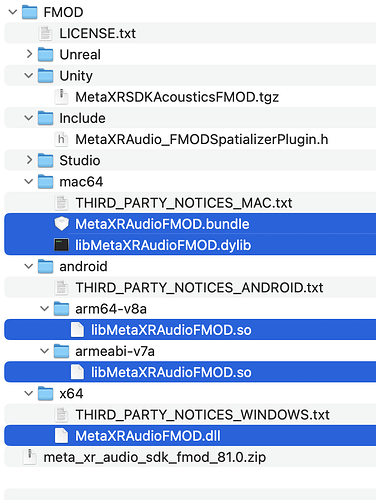This screenshot has height=500, width=376.
Task: Select libMetaXRAudioFMOD.dylib file name
Action: pyautogui.click(x=163, y=245)
